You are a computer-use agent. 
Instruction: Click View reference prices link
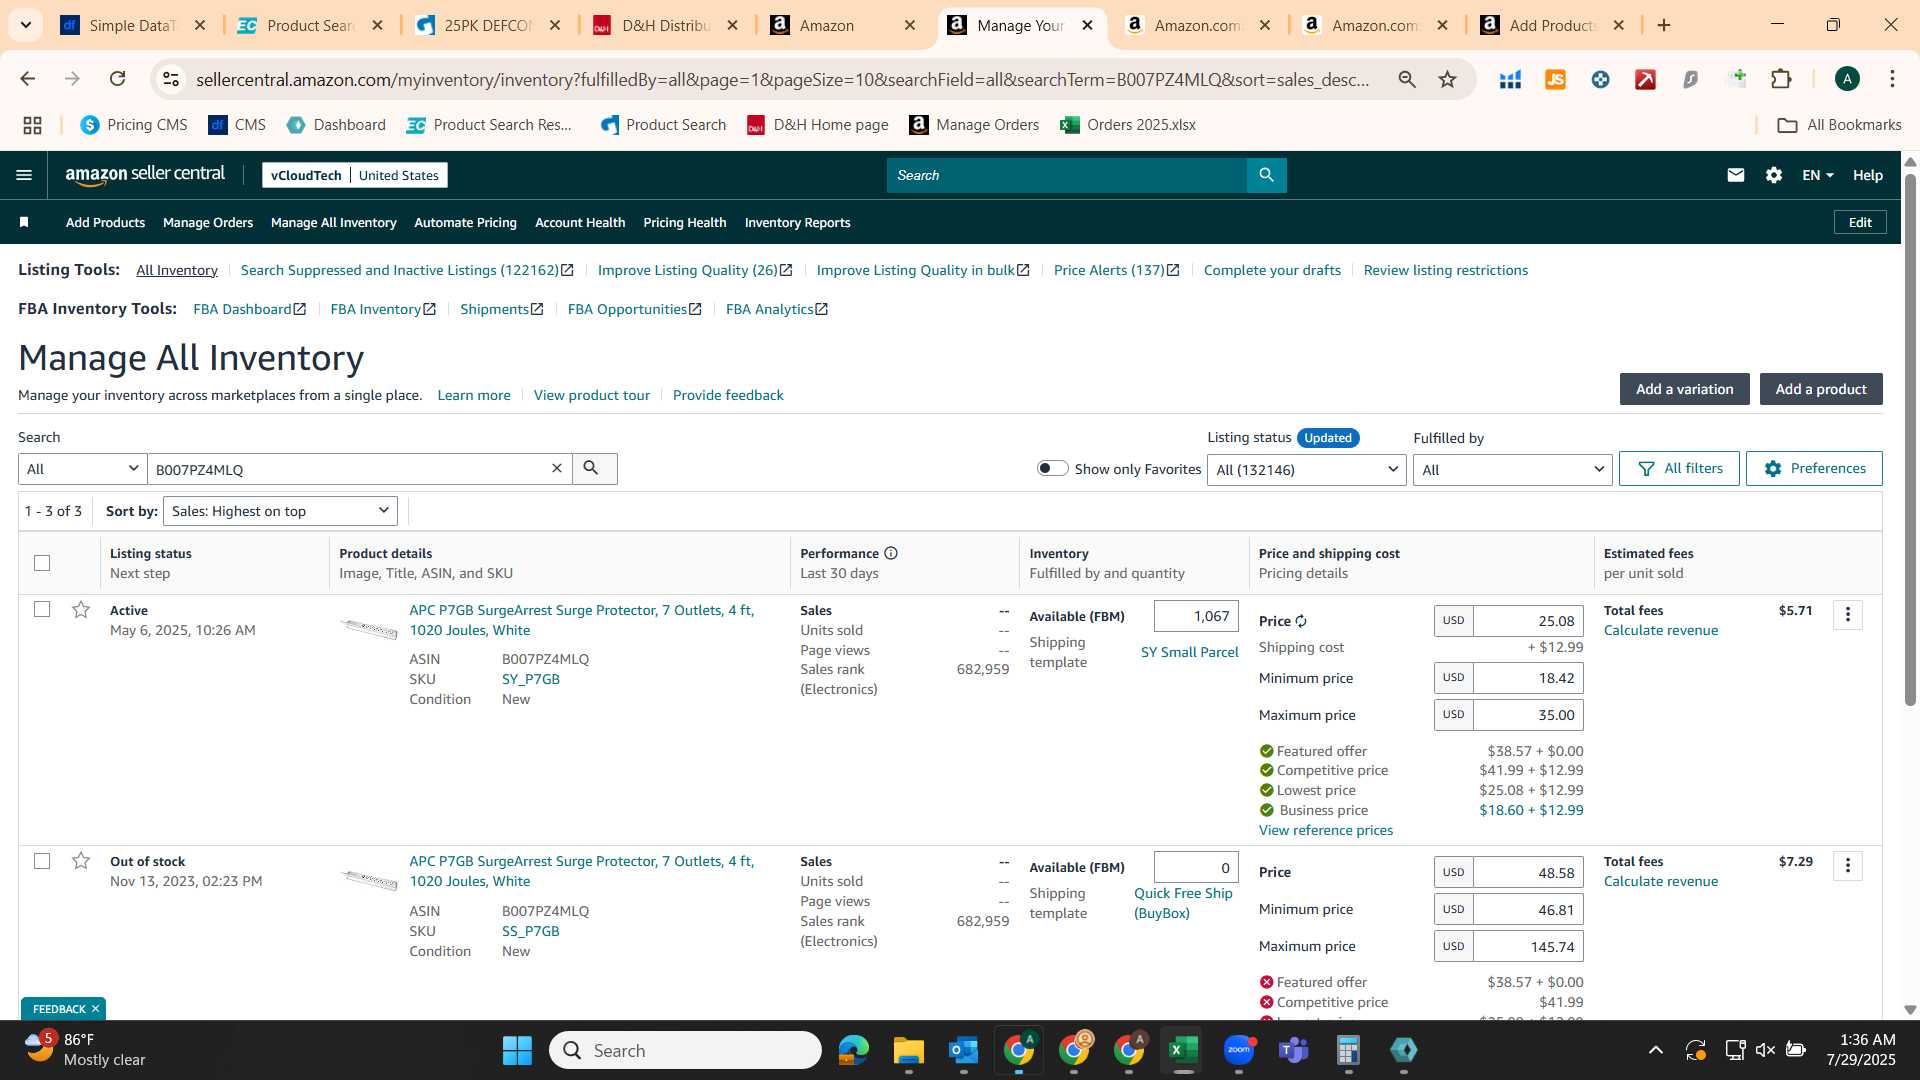pos(1325,830)
